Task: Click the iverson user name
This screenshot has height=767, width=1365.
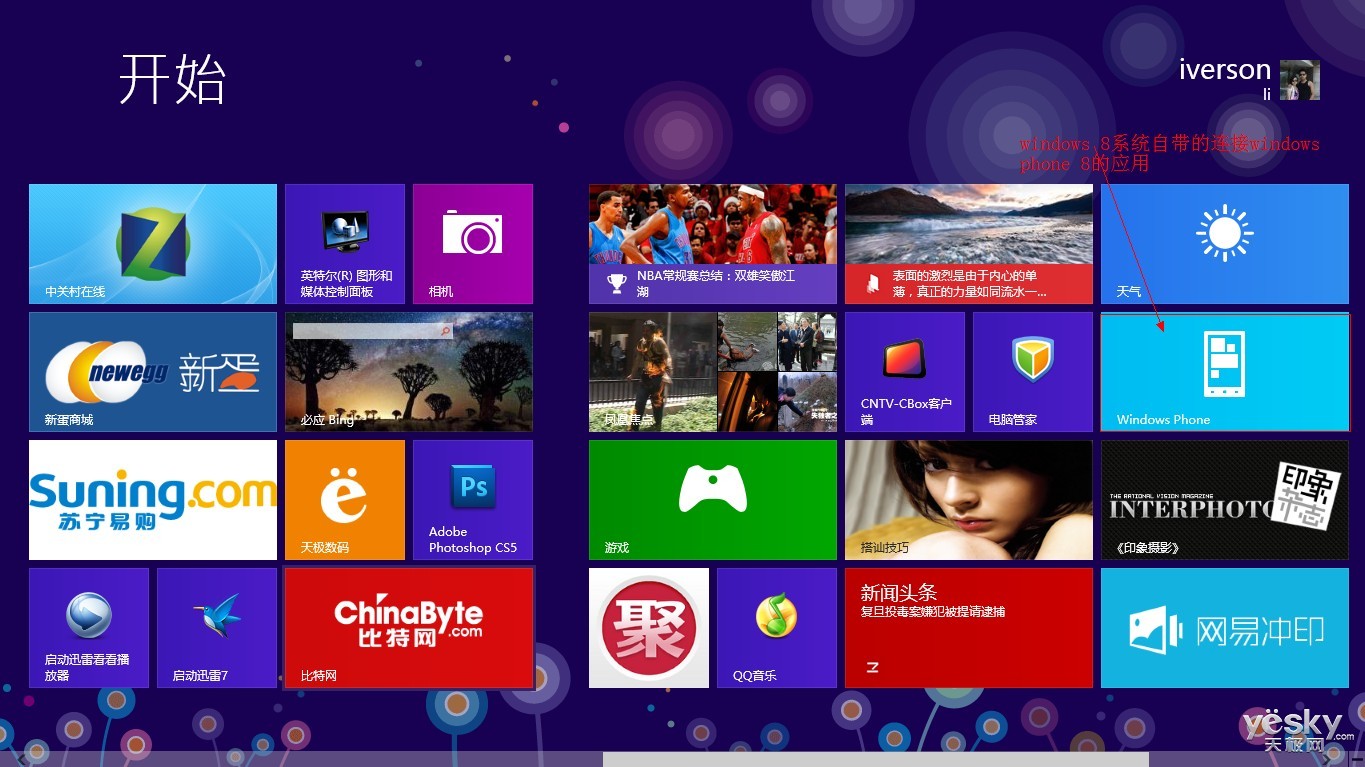Action: pos(1225,70)
